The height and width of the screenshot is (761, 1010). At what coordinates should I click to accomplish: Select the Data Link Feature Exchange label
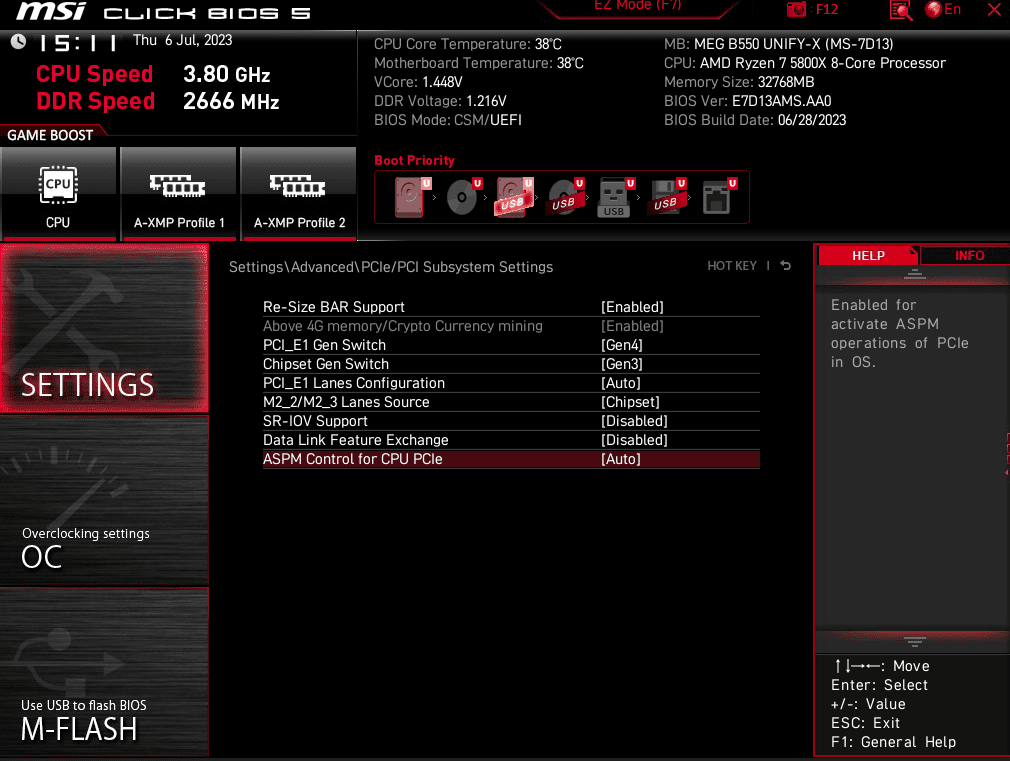pyautogui.click(x=356, y=440)
